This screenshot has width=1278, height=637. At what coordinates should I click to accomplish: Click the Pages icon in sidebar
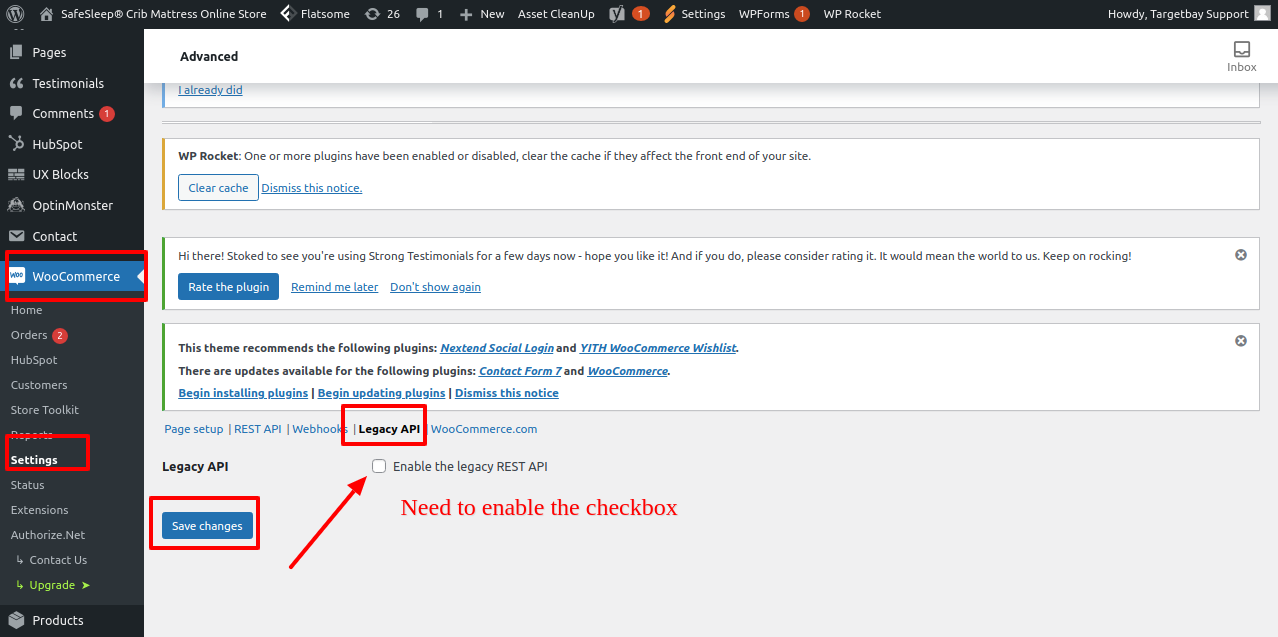[16, 52]
